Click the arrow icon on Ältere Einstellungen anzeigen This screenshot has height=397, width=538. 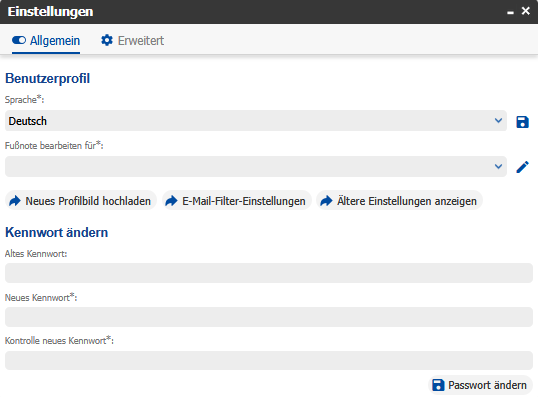[326, 201]
